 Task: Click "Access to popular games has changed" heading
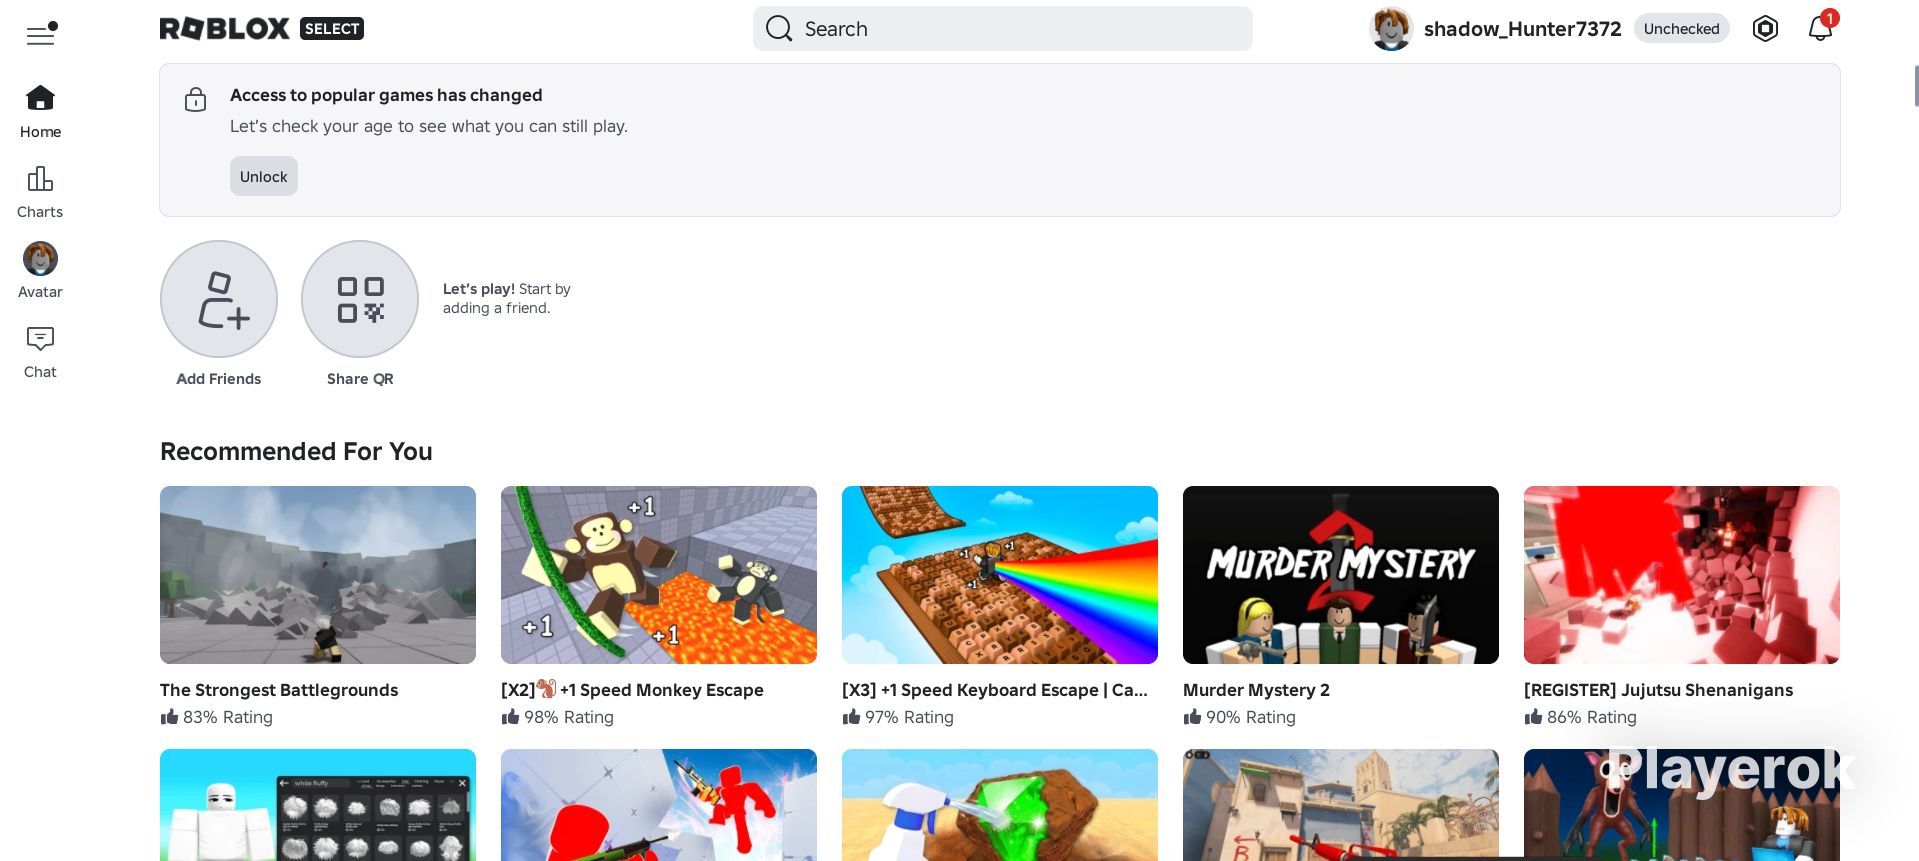click(386, 95)
